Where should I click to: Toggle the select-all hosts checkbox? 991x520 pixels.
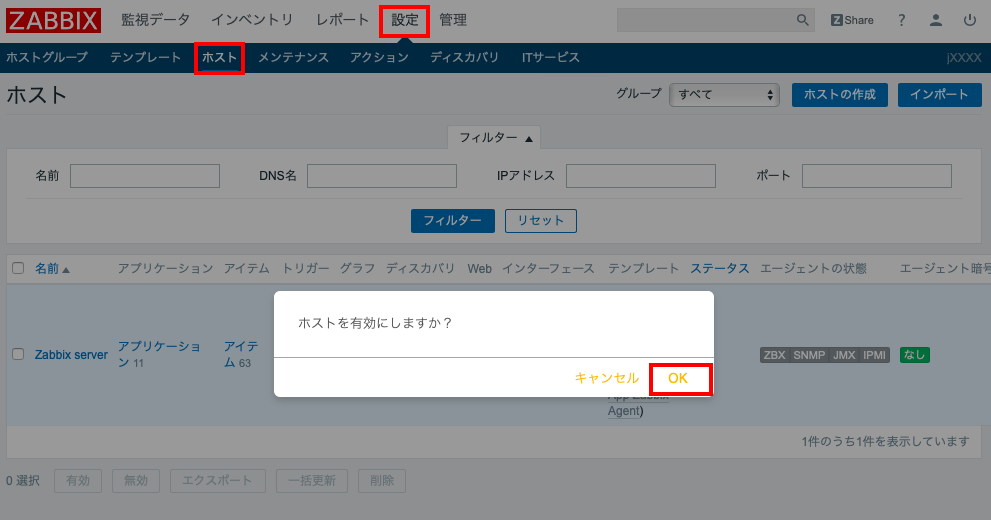18,268
